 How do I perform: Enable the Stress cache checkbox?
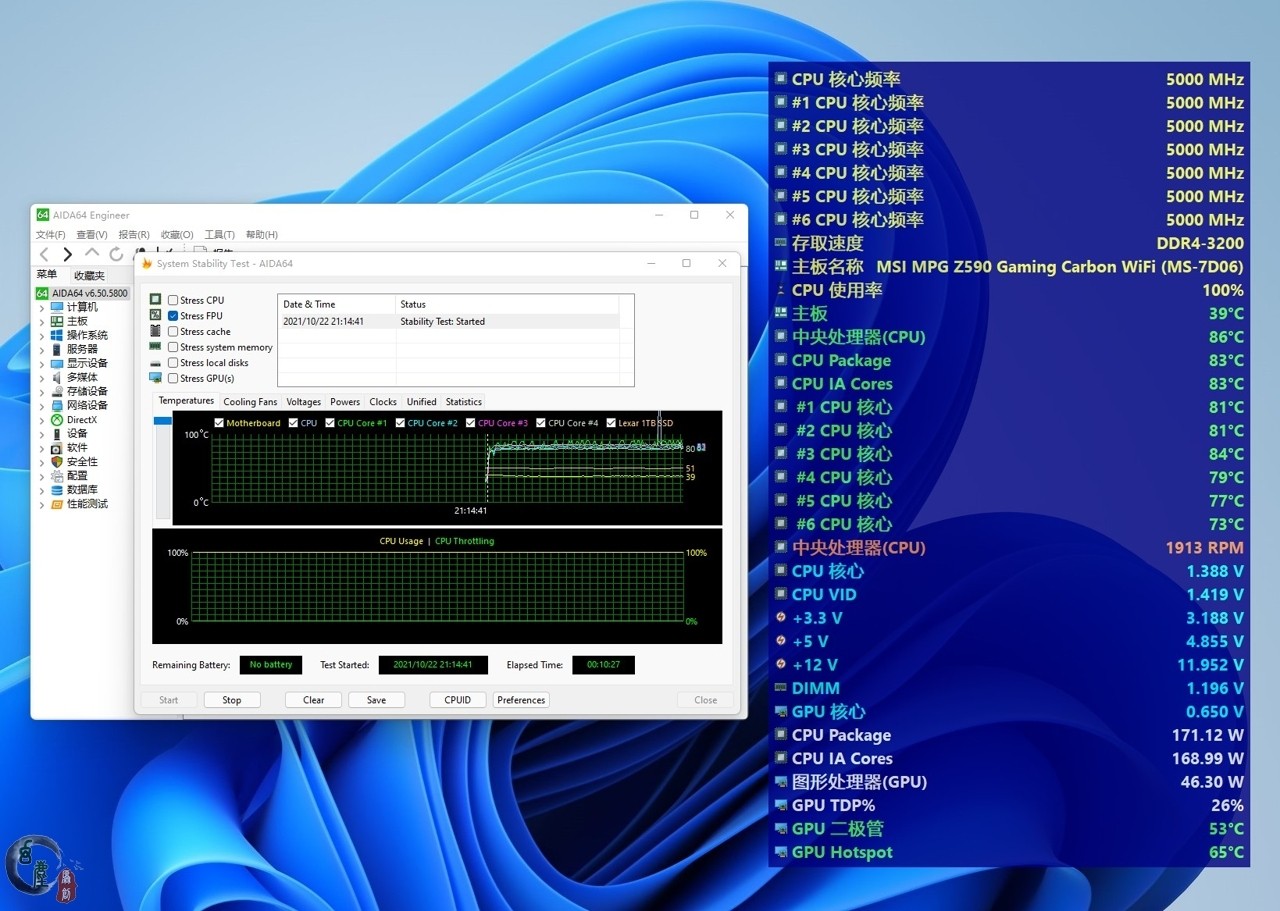pos(173,331)
